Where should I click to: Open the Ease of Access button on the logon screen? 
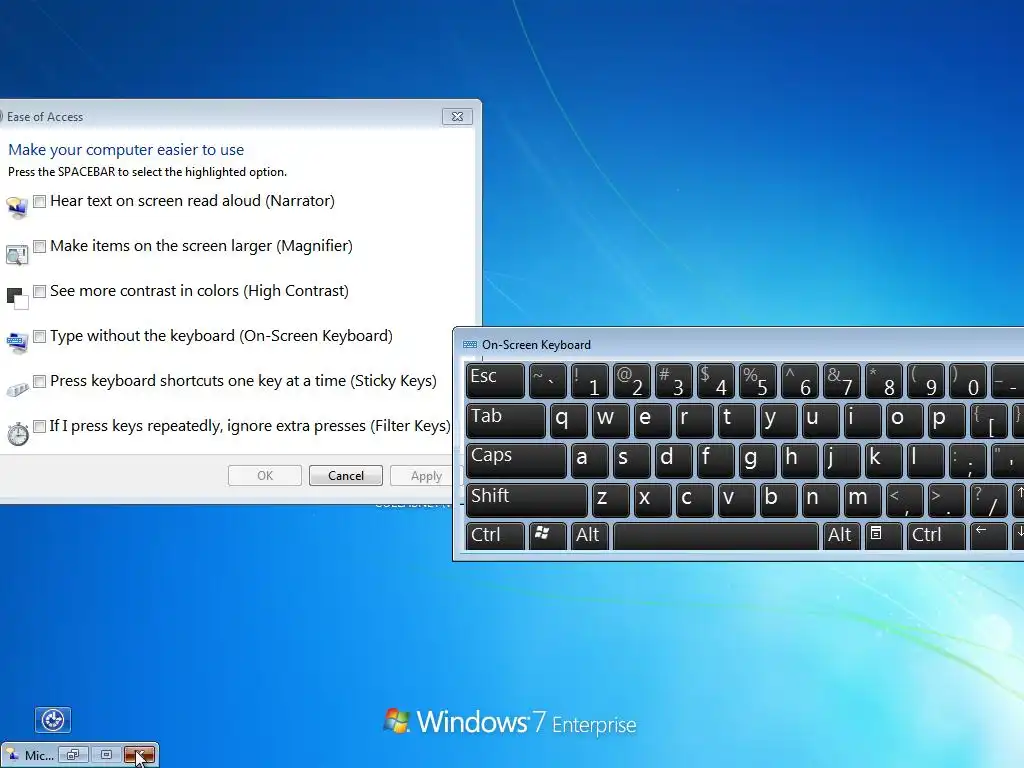53,720
